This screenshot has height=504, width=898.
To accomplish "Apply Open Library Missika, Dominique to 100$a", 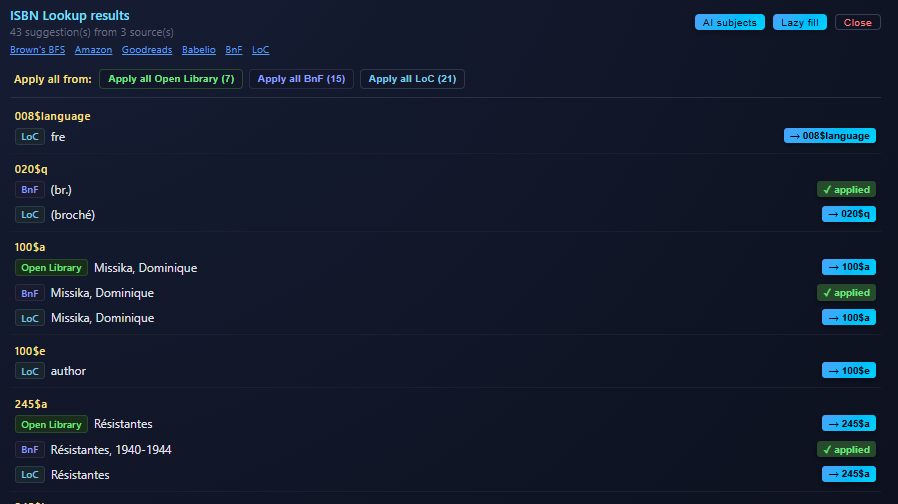I will click(x=849, y=267).
